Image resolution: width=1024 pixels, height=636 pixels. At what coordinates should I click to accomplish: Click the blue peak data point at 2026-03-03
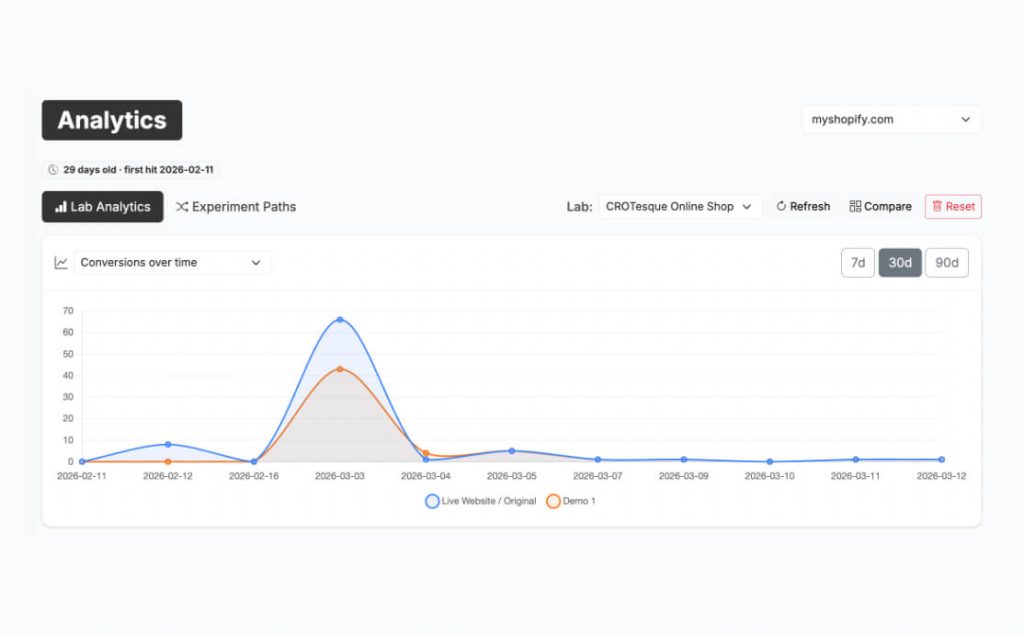coord(340,320)
